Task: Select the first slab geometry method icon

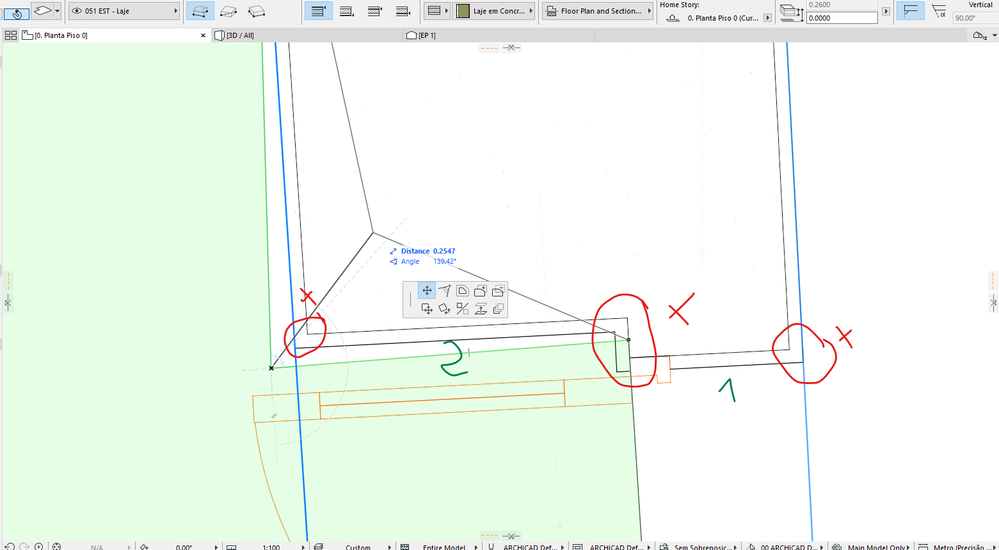Action: [x=200, y=11]
